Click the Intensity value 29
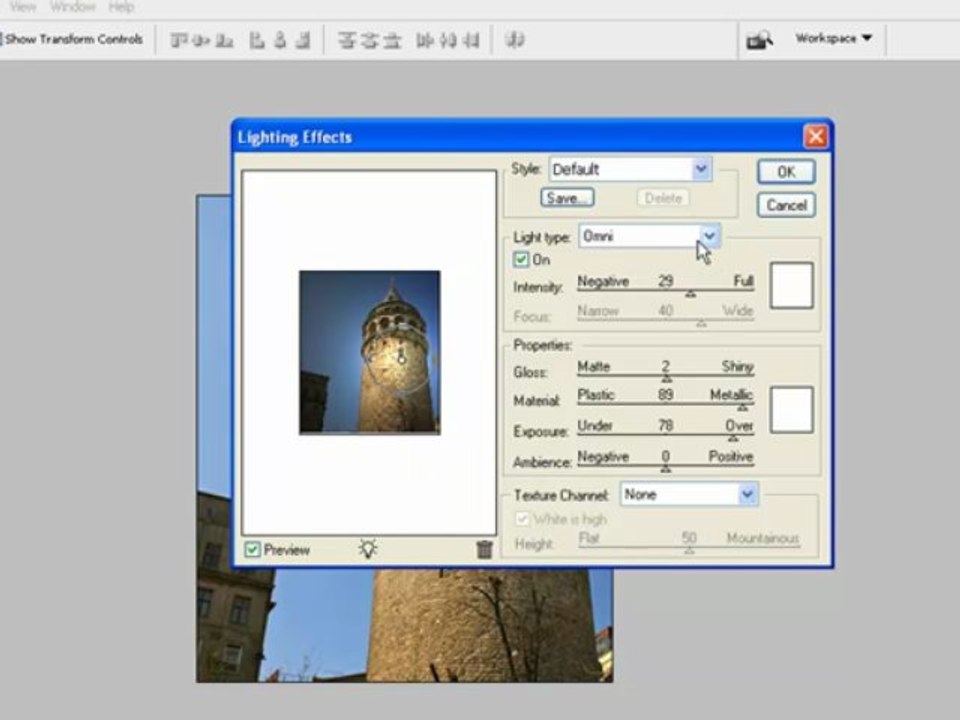960x720 pixels. pos(666,280)
